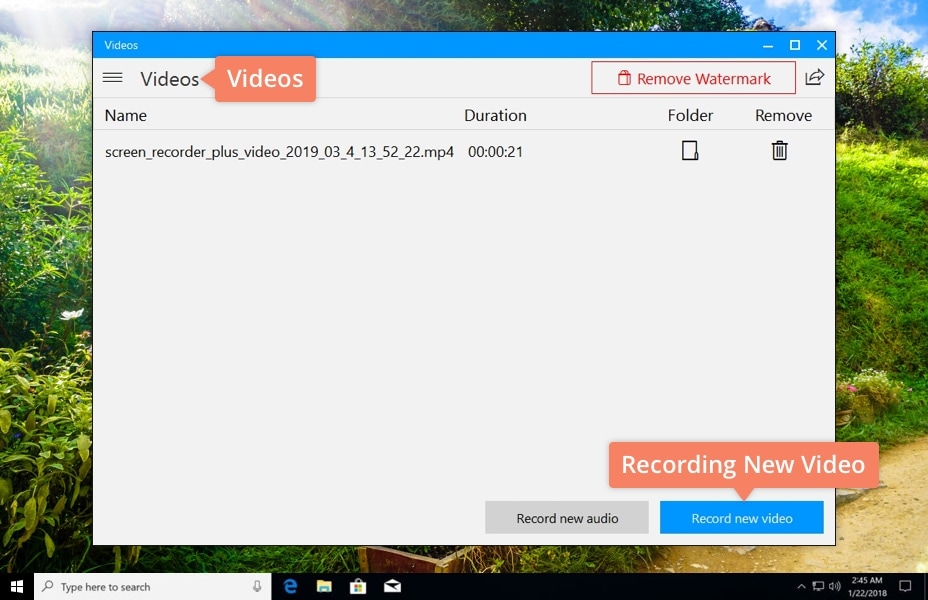Click the 00:00:21 duration value
Screen dimensions: 928x600
click(x=495, y=152)
